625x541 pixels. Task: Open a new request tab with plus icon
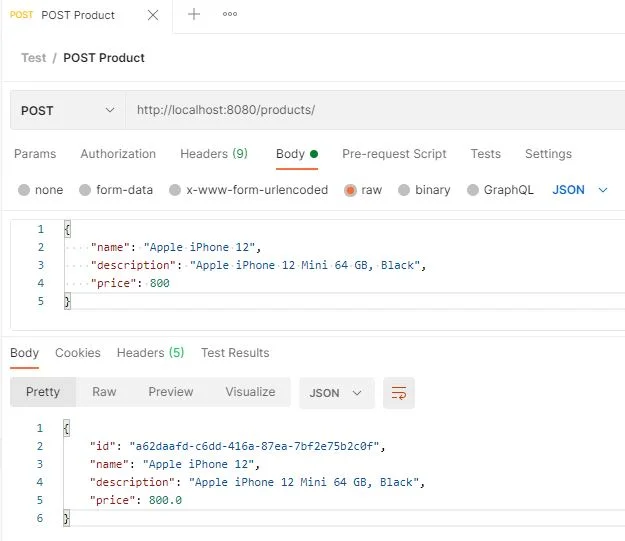pos(194,14)
